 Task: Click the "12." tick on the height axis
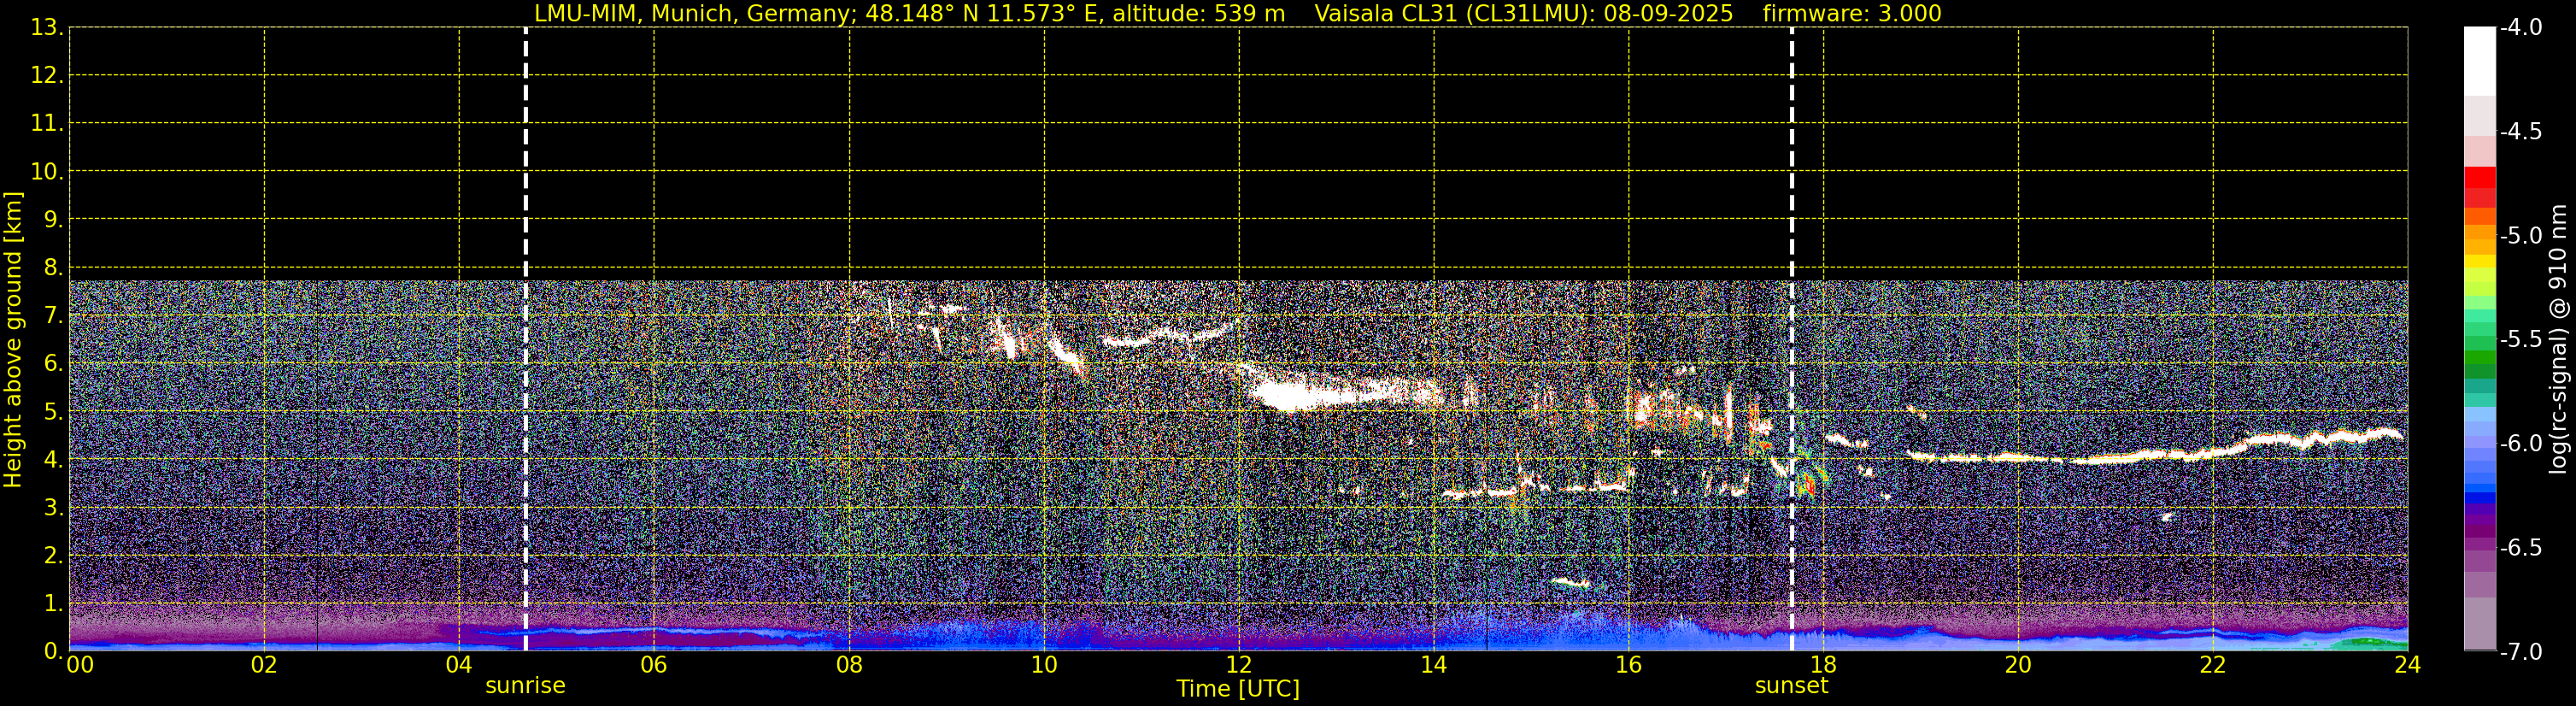click(x=47, y=75)
